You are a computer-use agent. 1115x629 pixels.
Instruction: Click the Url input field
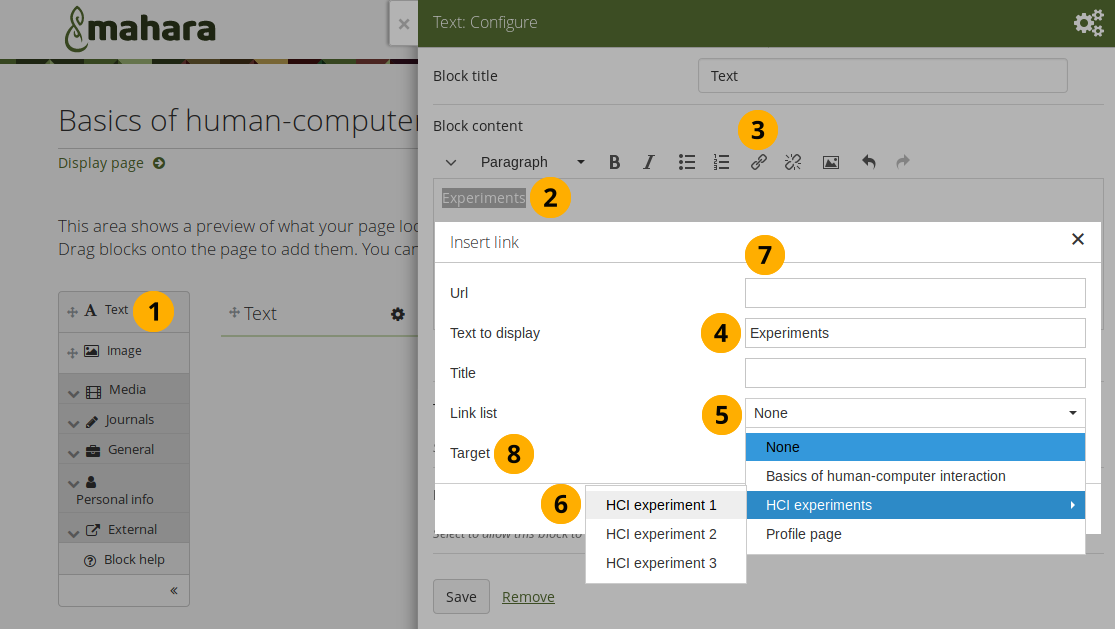pyautogui.click(x=914, y=293)
